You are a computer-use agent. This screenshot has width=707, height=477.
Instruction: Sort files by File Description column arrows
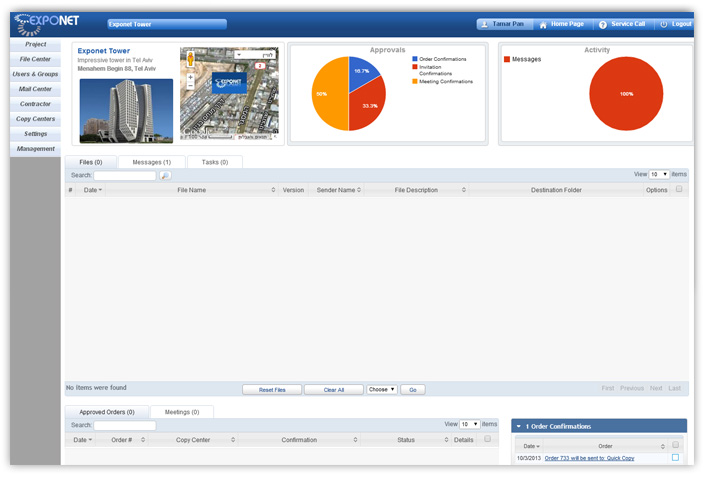coord(464,190)
